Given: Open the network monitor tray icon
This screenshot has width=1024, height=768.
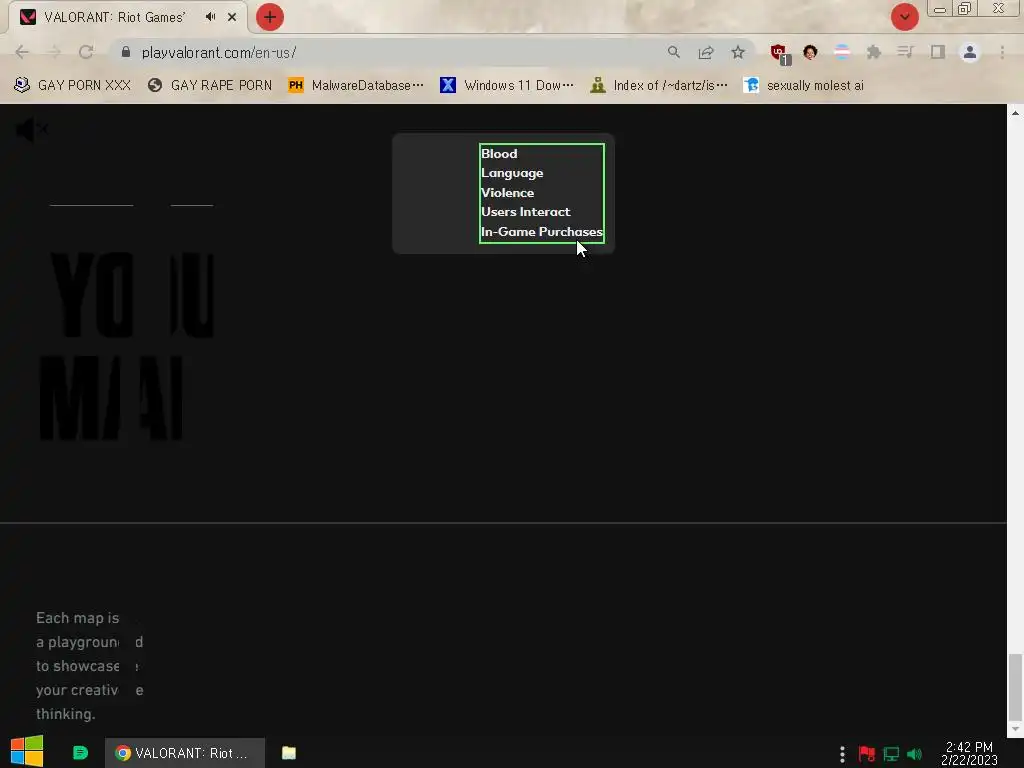Looking at the screenshot, I should coord(891,754).
